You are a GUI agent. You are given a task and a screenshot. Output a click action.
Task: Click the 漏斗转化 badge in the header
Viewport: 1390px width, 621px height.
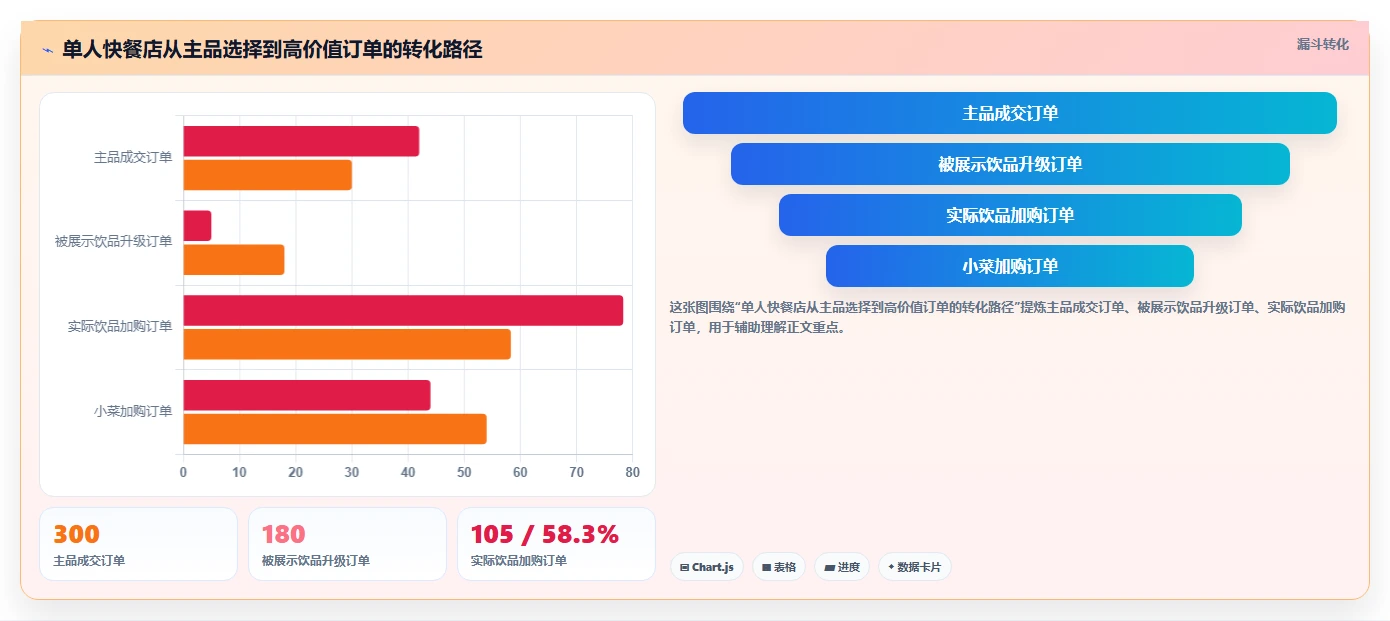click(1322, 44)
